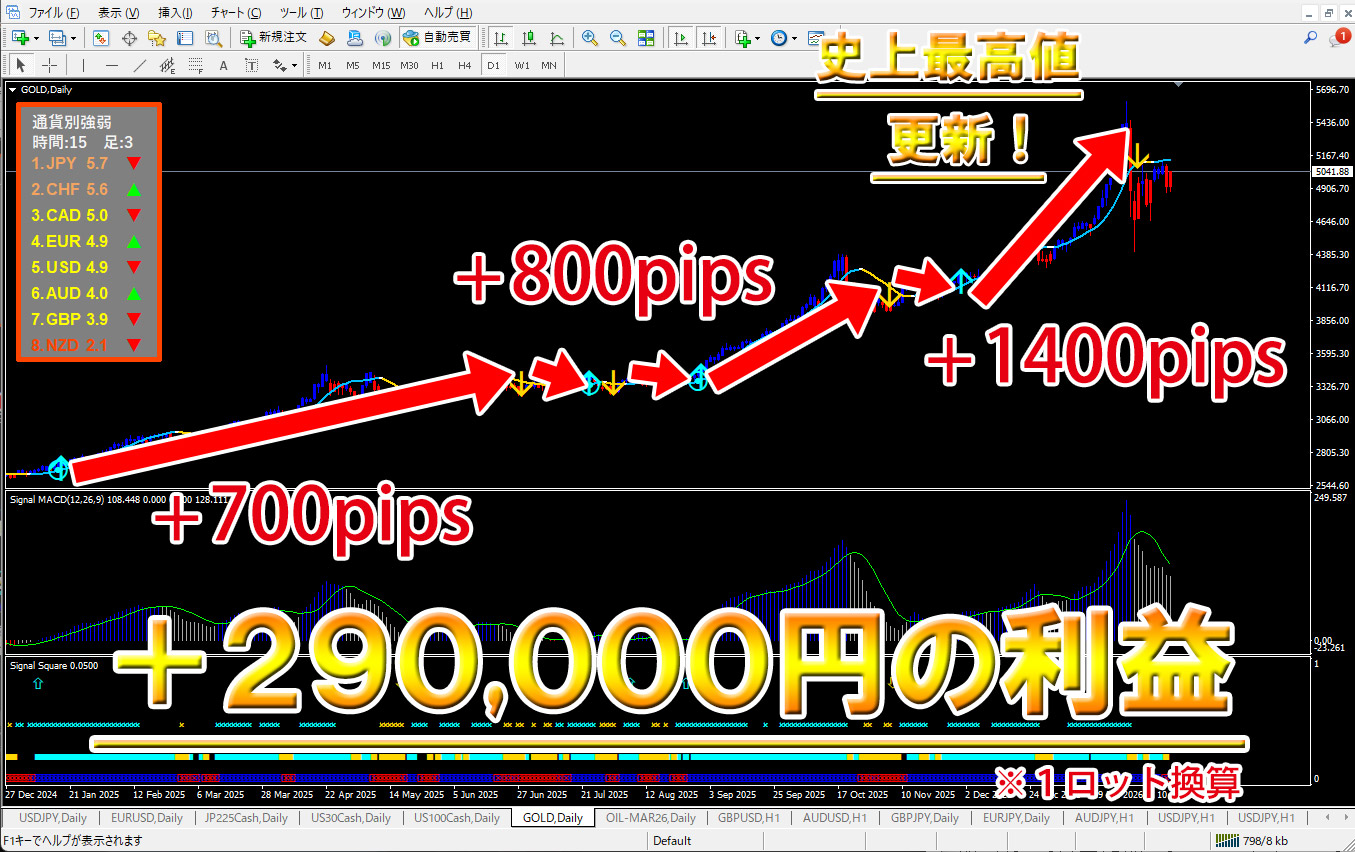This screenshot has height=852, width=1355.
Task: Open the notifications chat bubble icon
Action: [x=1338, y=38]
